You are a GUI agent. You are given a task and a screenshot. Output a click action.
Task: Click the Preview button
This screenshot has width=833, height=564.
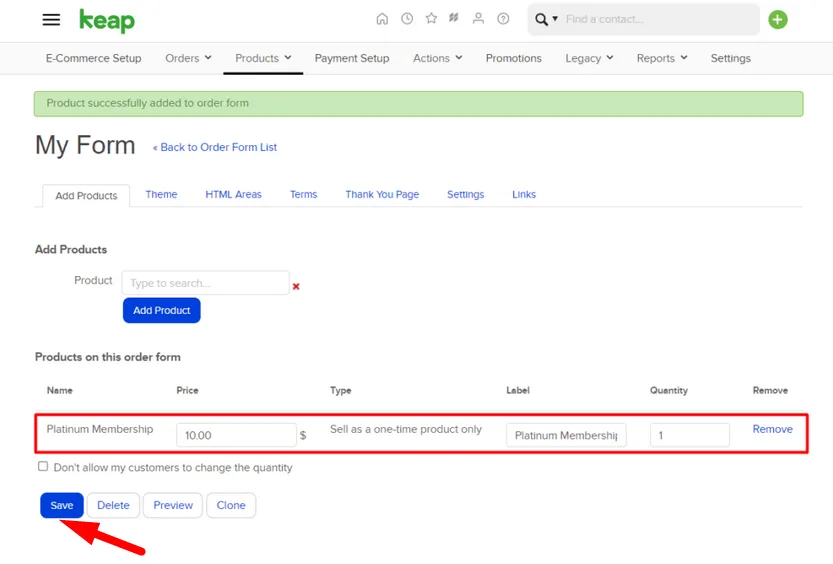point(173,505)
